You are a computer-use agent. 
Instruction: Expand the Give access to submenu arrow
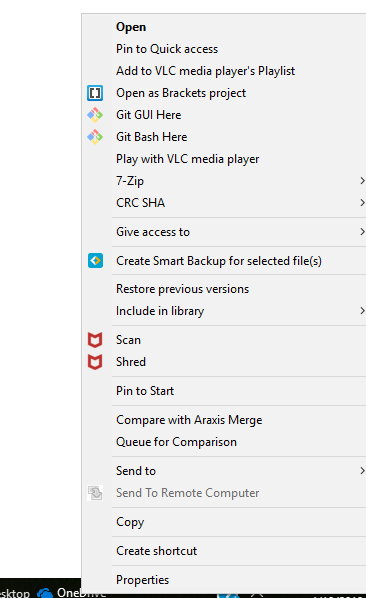(362, 232)
